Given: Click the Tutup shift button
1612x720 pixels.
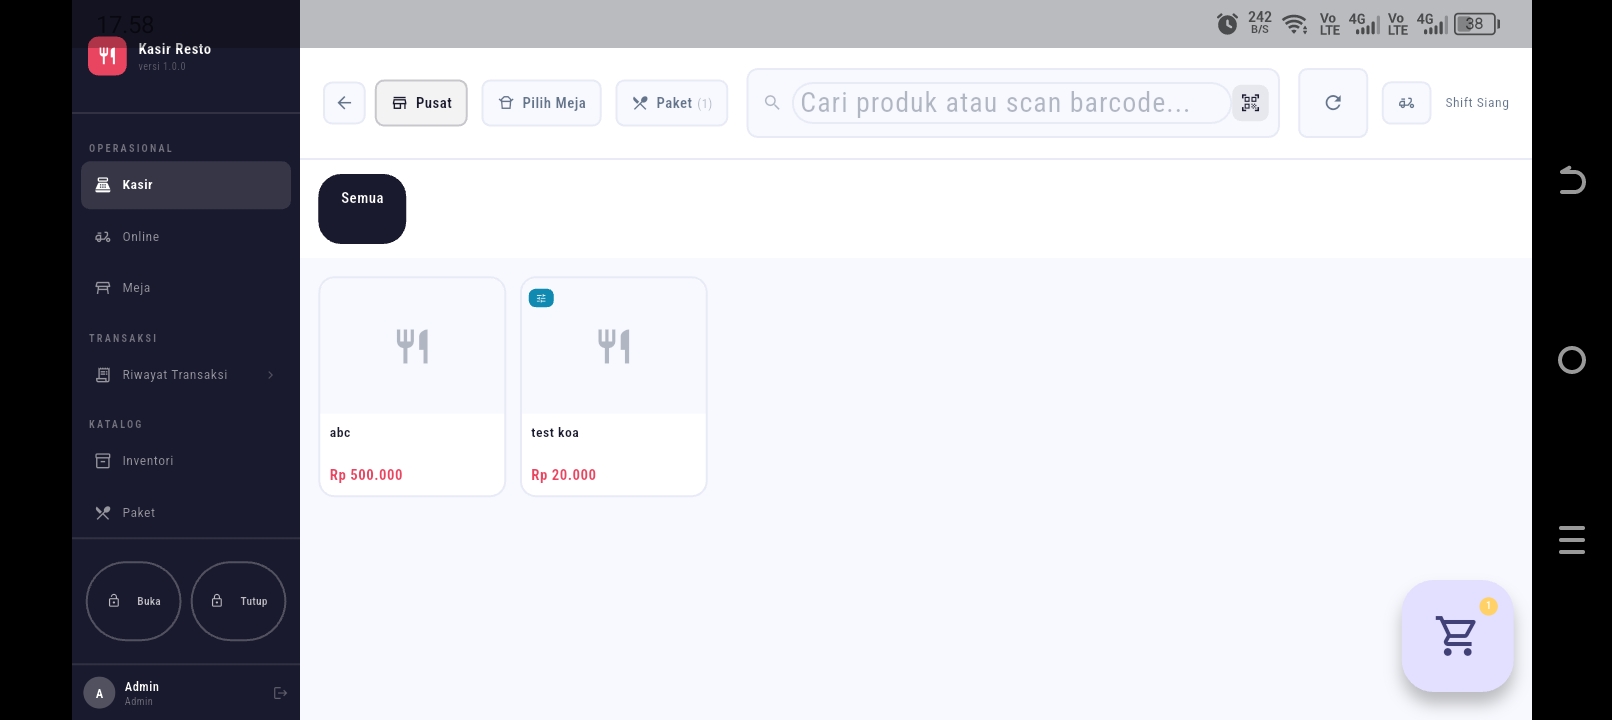Looking at the screenshot, I should (x=238, y=601).
